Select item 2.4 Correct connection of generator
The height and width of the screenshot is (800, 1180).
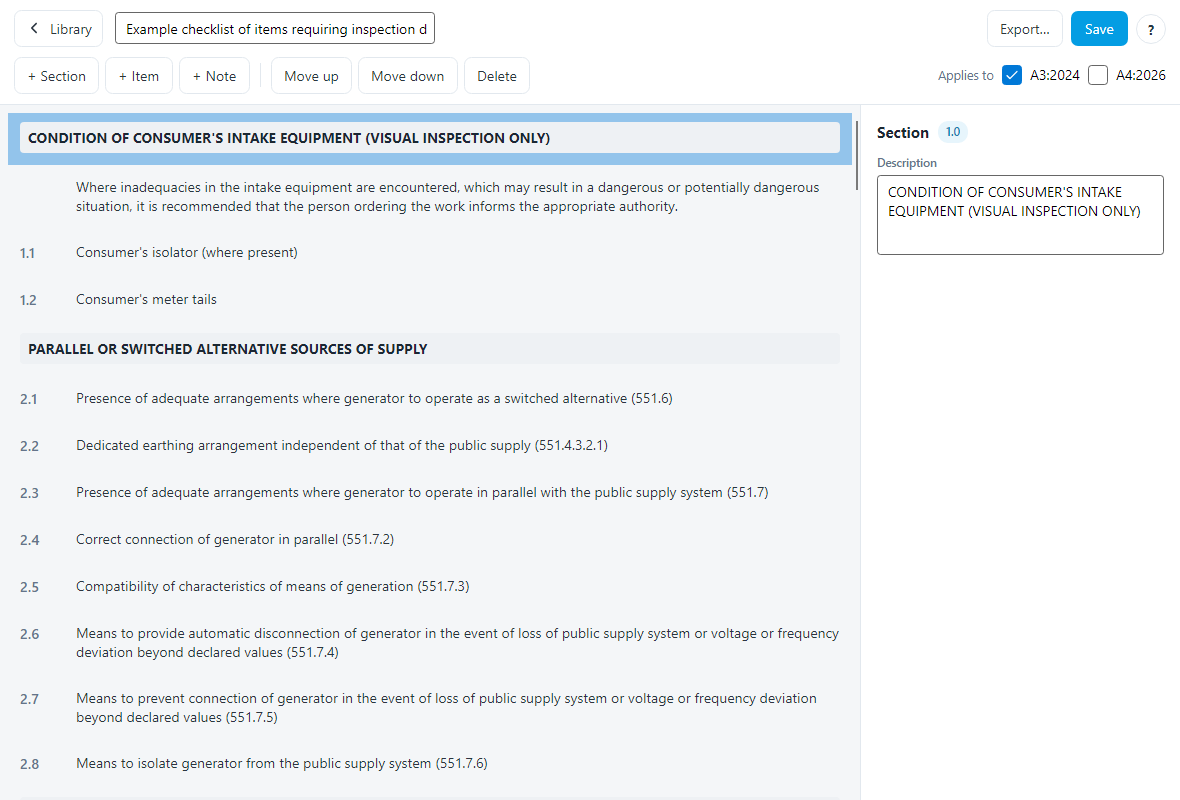(430, 540)
